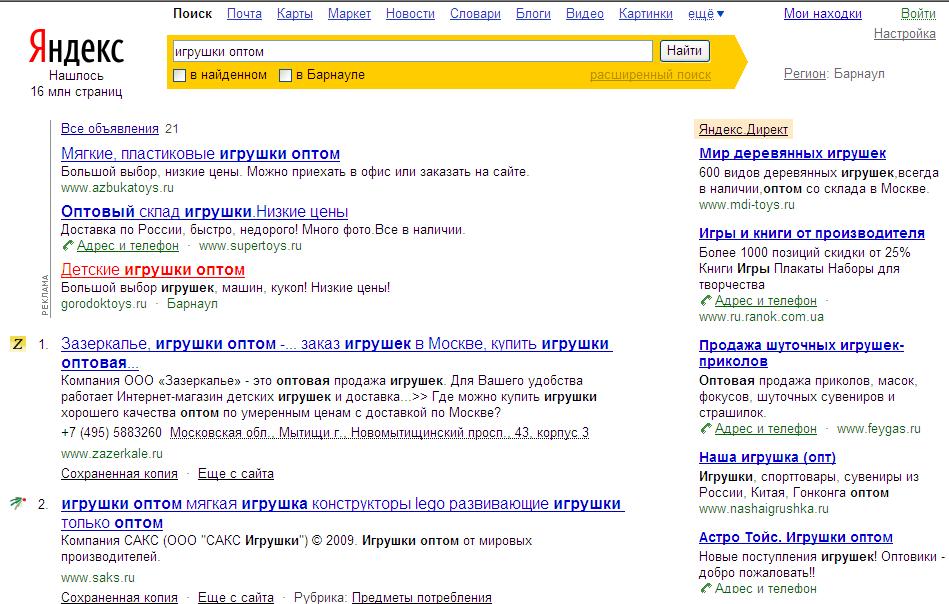The height and width of the screenshot is (604, 949).
Task: Click the Z favicon beside Зазеркалье result
Action: [17, 344]
